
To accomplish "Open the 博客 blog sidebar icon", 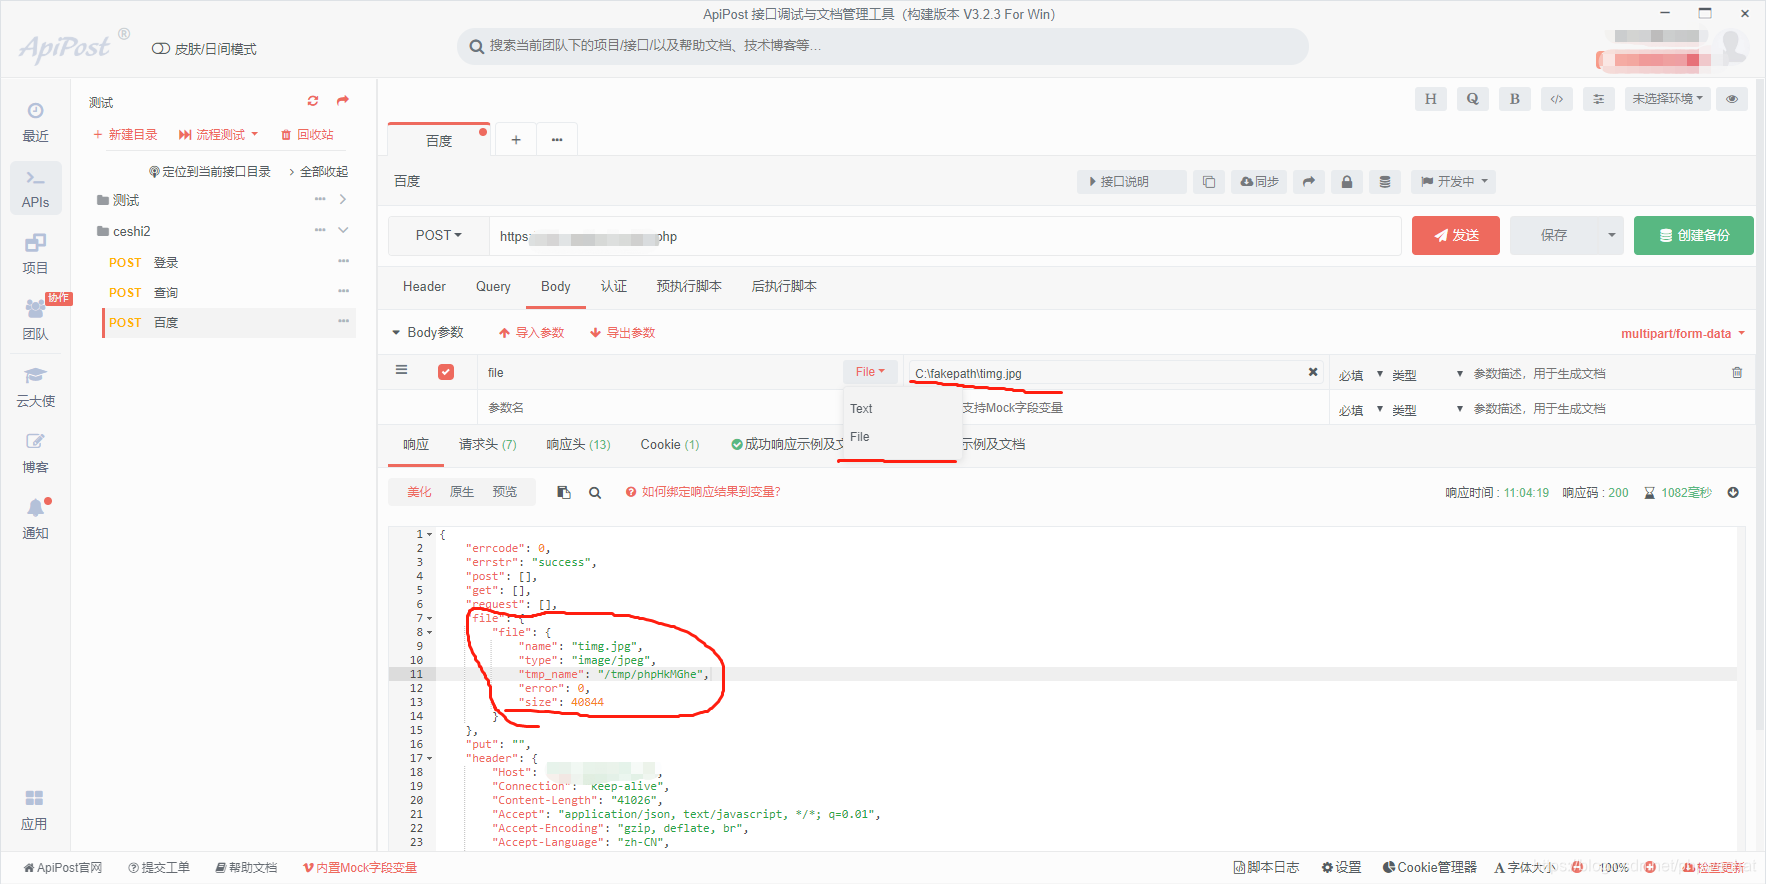I will click(x=35, y=453).
